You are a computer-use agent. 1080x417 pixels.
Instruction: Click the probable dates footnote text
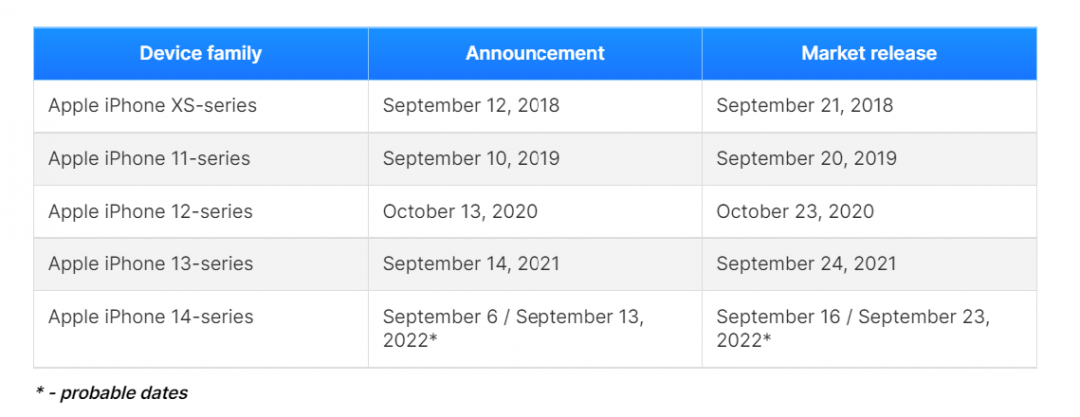[x=112, y=393]
